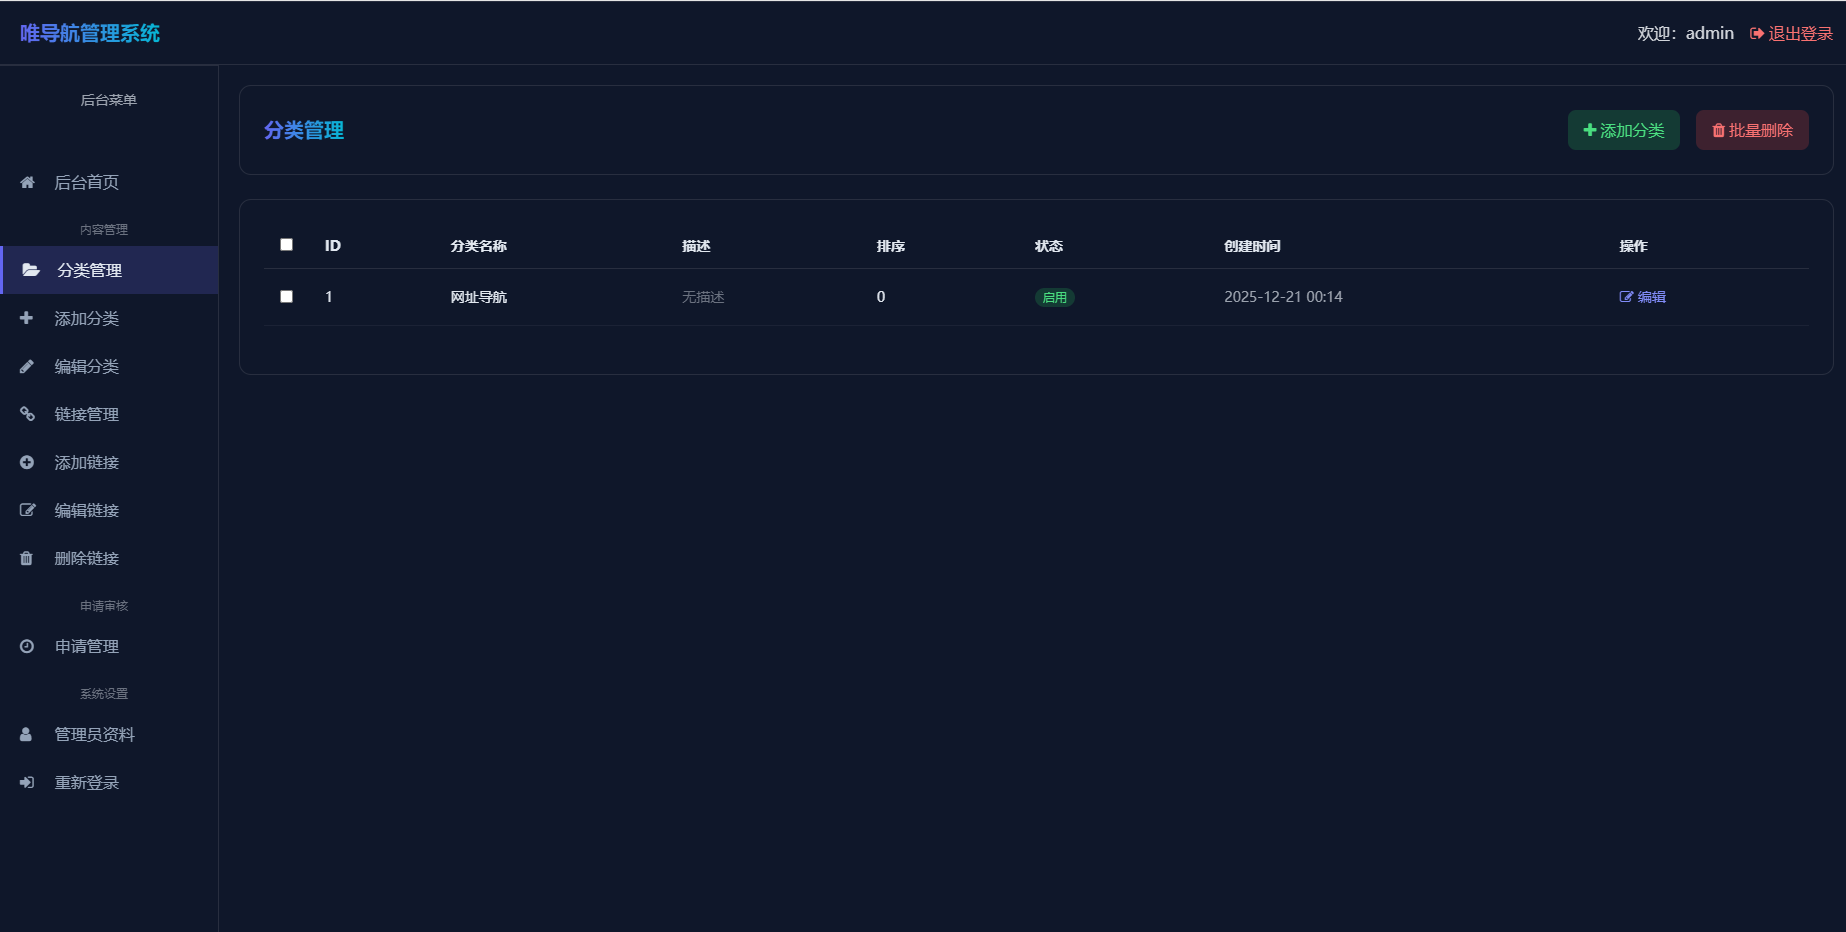This screenshot has width=1846, height=932.
Task: Click the 唯导航管理系统 site title
Action: click(90, 33)
